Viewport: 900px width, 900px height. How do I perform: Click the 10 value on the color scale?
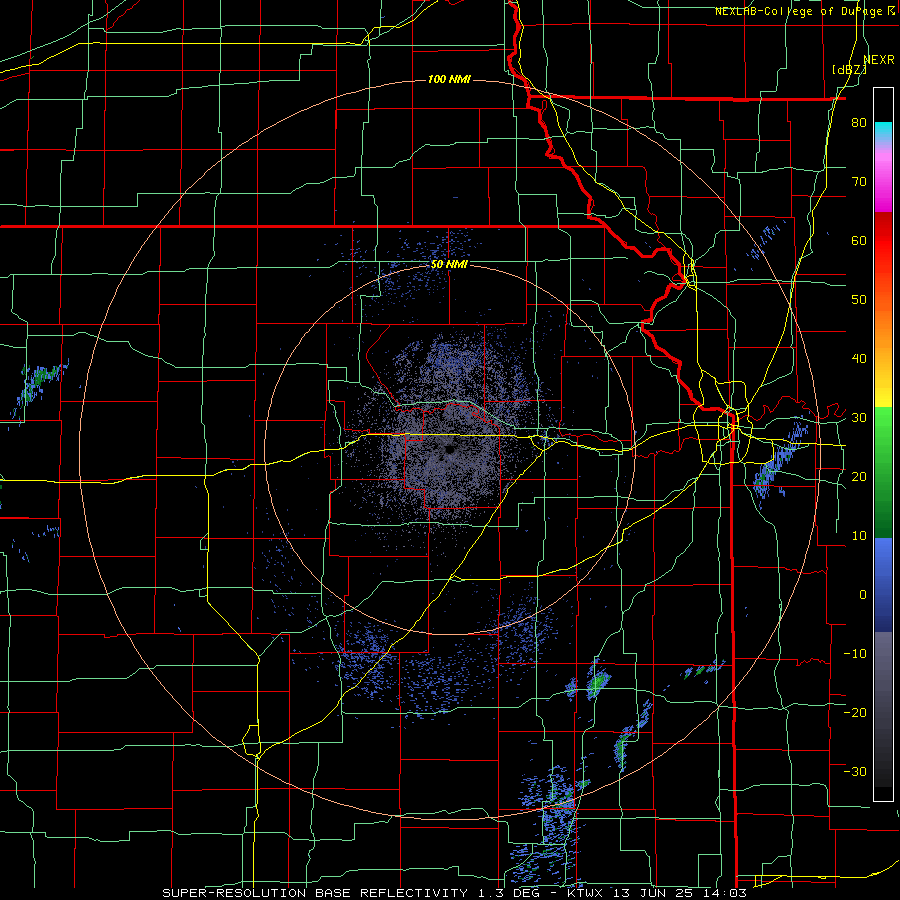point(859,536)
